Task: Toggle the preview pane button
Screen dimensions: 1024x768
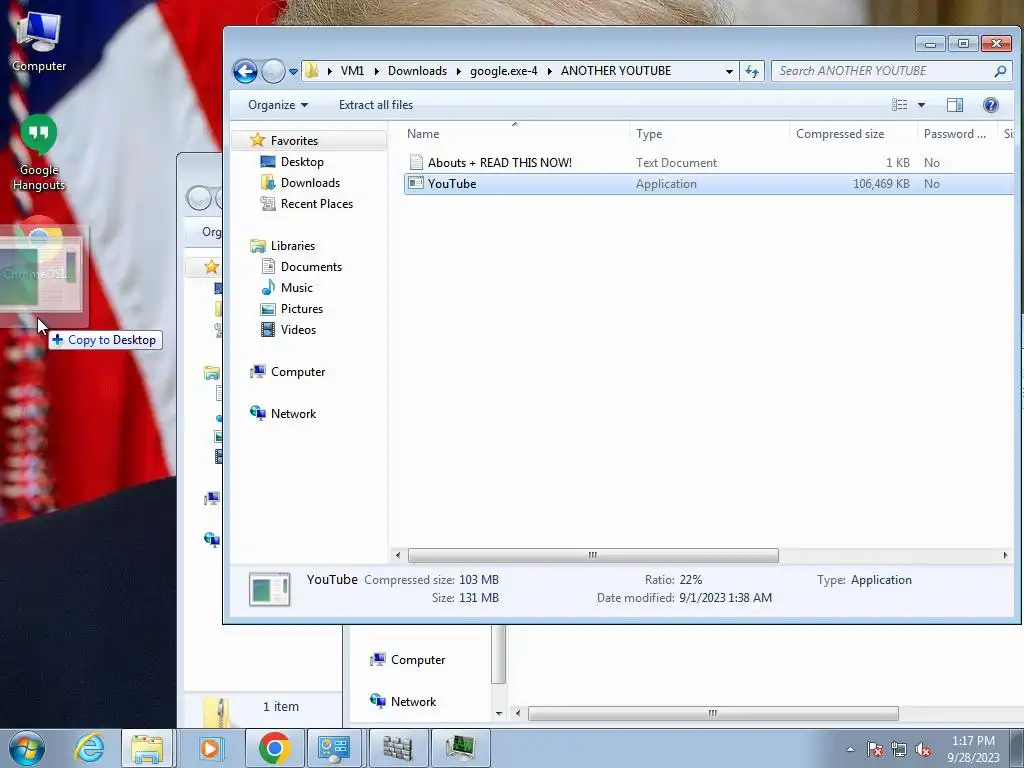Action: pyautogui.click(x=955, y=105)
